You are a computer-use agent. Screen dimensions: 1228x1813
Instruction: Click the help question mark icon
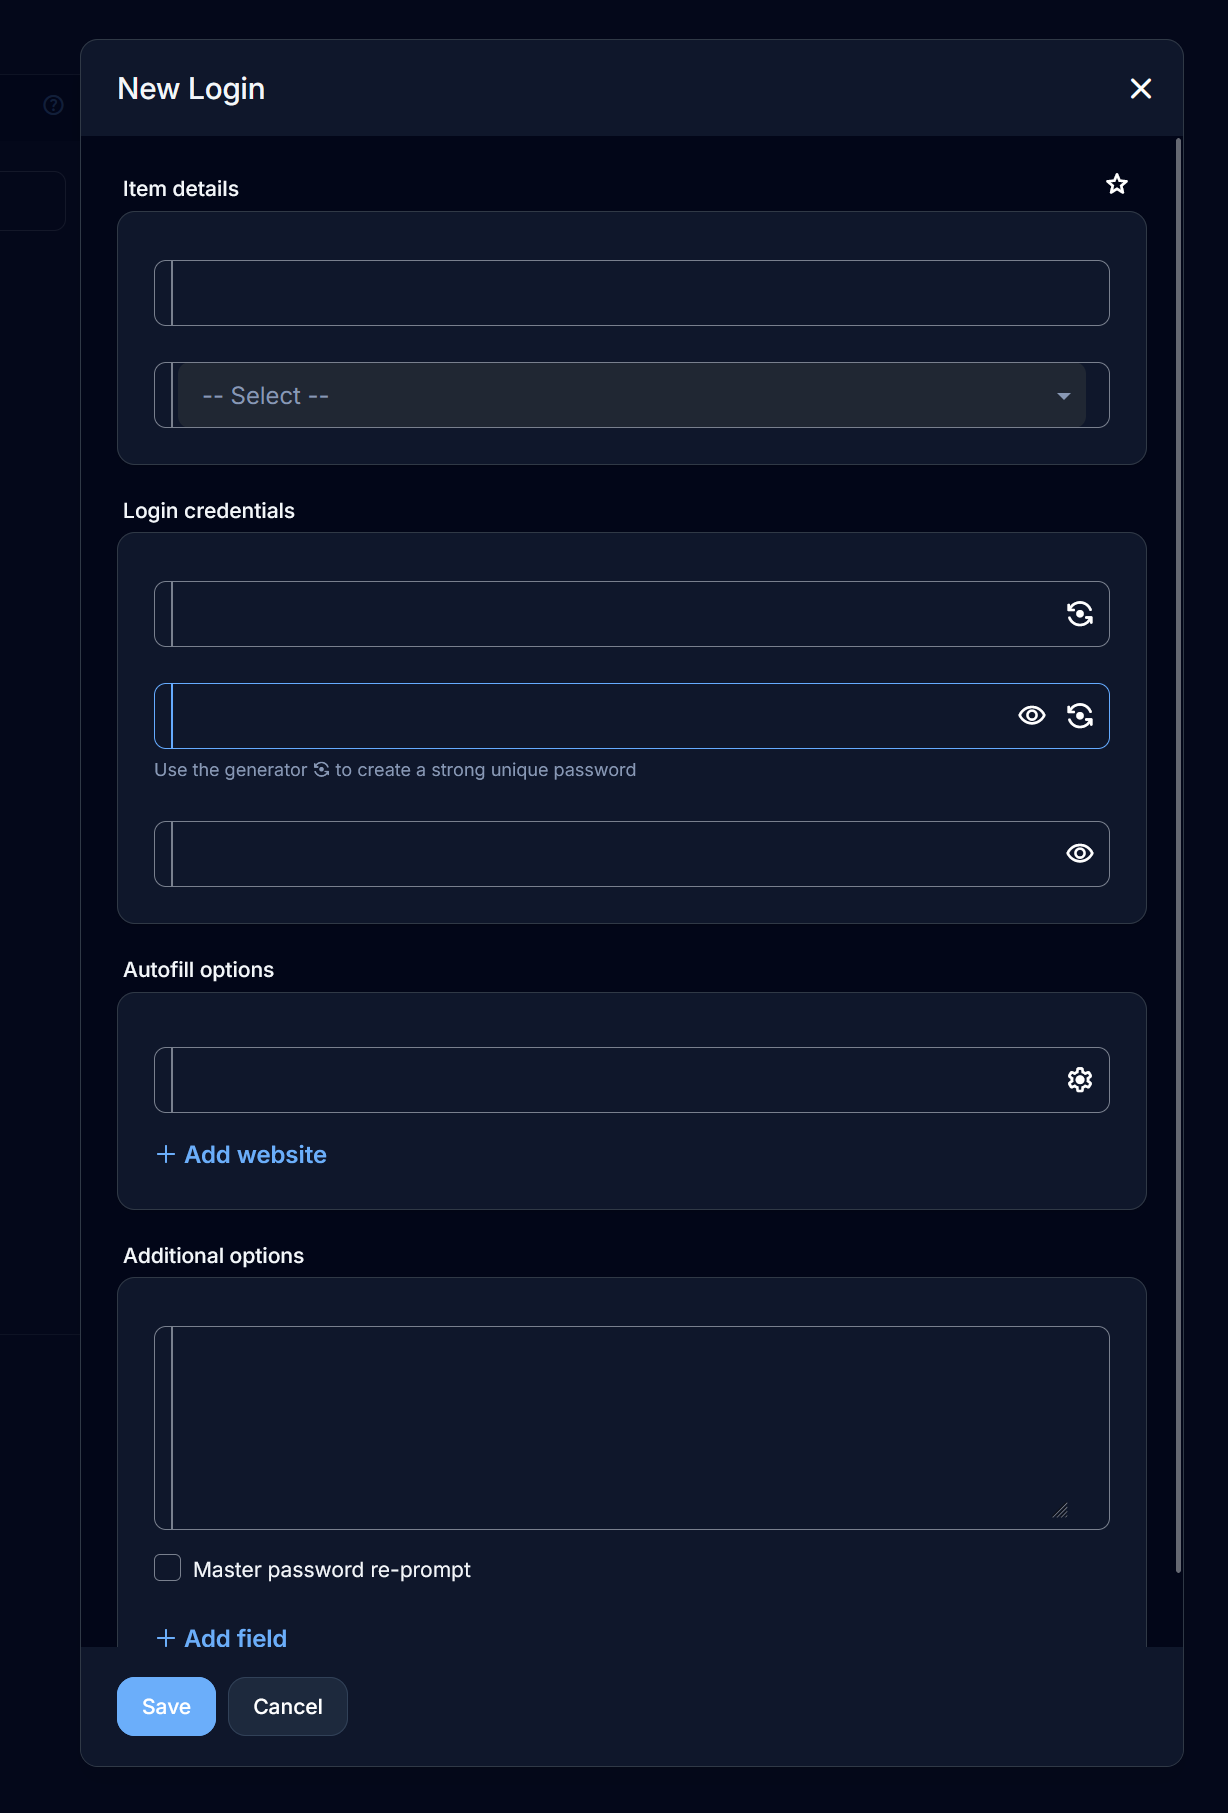pos(54,105)
